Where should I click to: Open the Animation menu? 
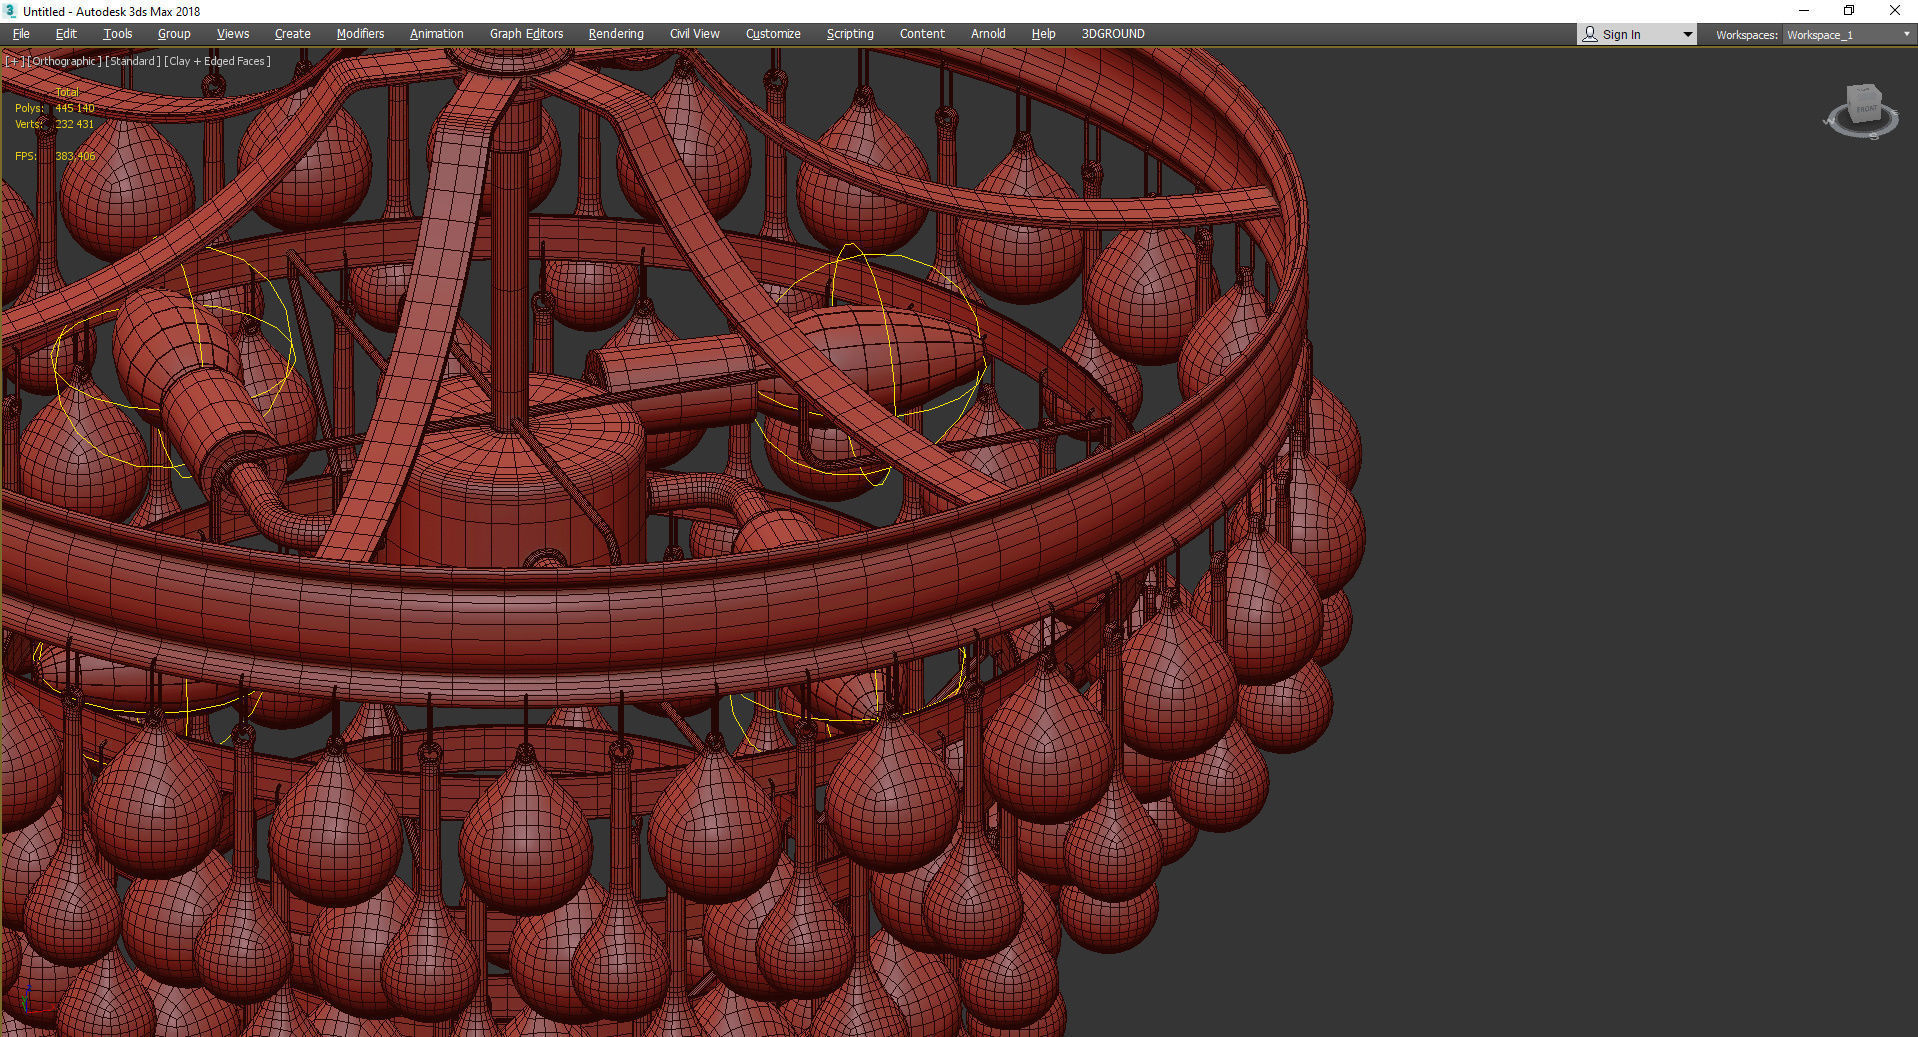(437, 34)
